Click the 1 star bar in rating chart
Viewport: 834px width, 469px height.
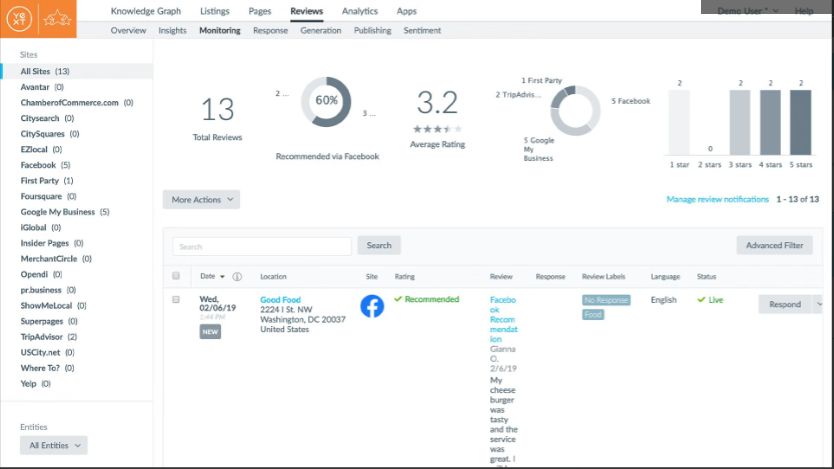point(679,122)
